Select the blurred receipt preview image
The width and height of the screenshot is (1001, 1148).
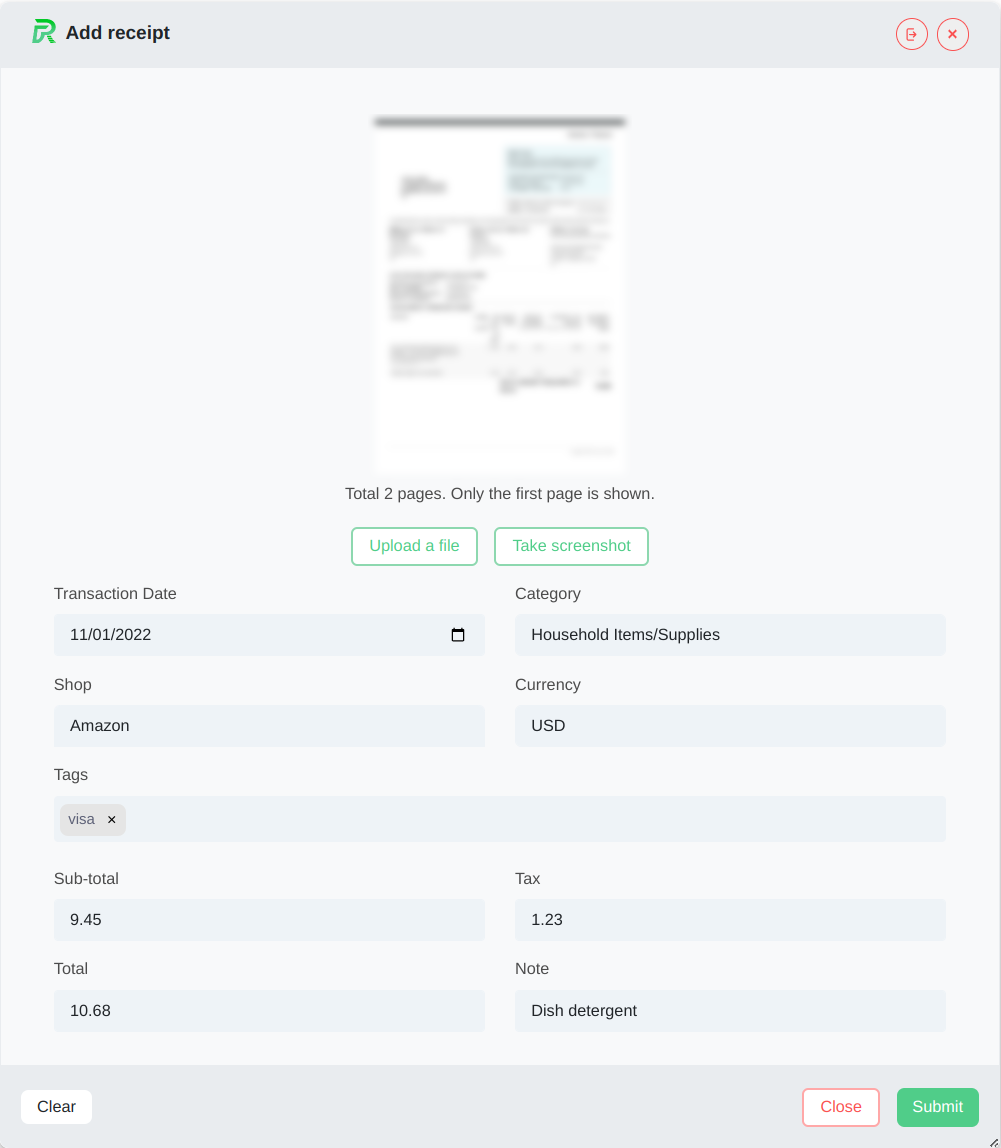(500, 294)
